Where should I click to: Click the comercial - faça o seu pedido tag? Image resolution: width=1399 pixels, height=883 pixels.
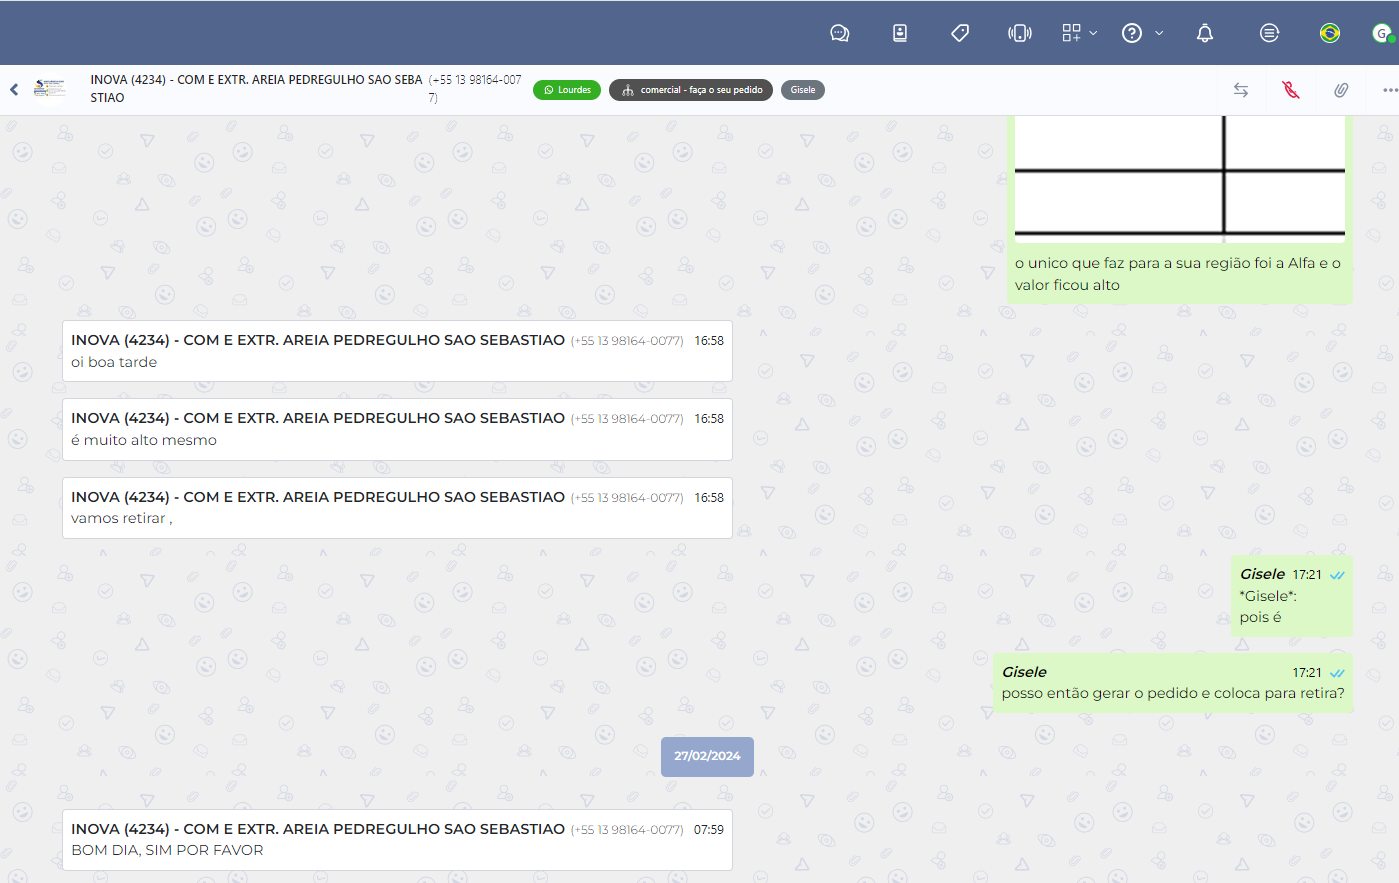(x=690, y=90)
